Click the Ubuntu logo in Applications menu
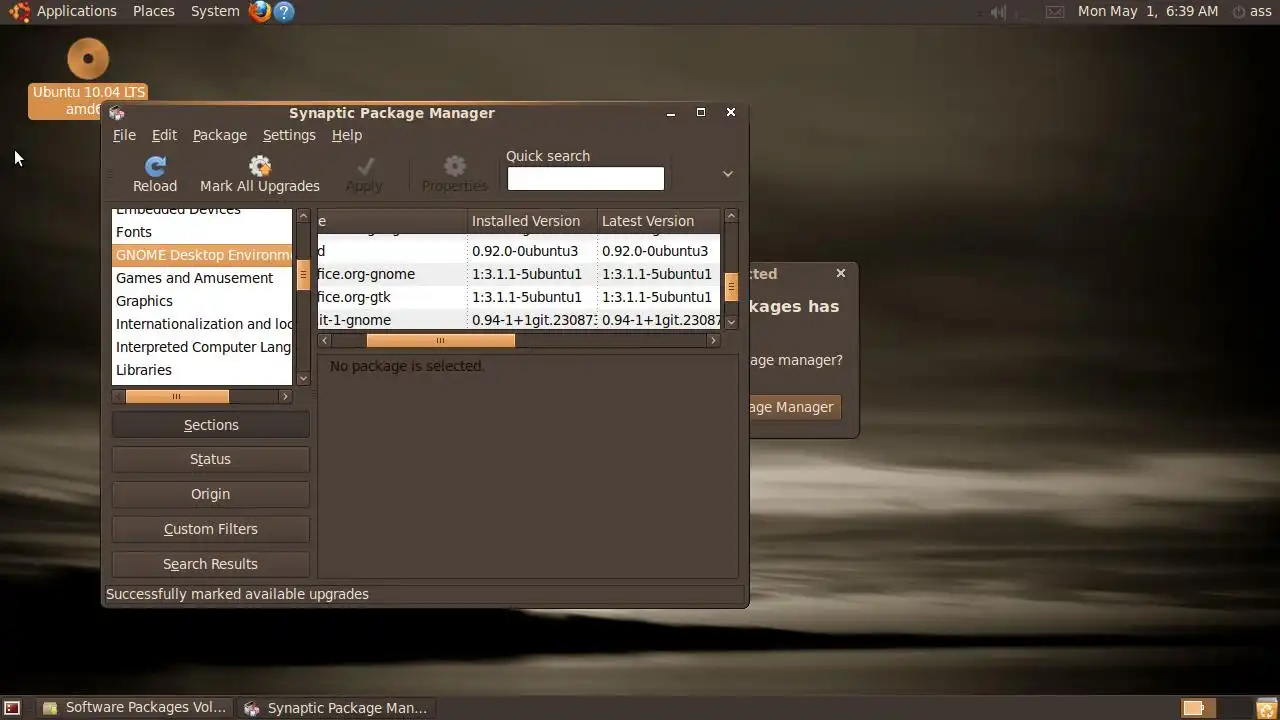The image size is (1280, 720). click(x=19, y=12)
